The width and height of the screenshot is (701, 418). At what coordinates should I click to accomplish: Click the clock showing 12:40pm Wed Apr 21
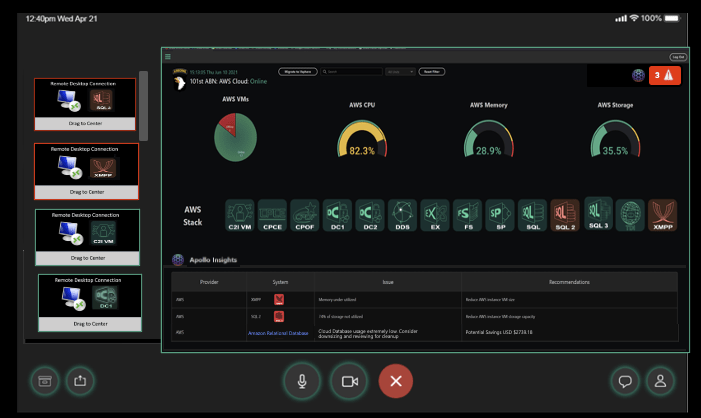[x=61, y=19]
